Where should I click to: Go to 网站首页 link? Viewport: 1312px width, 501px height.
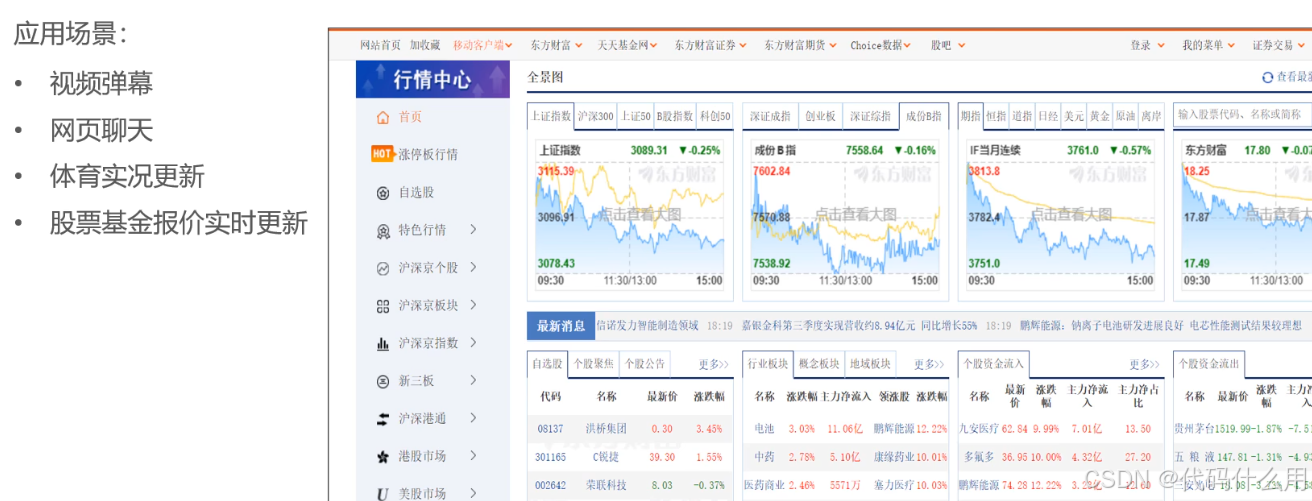point(380,45)
